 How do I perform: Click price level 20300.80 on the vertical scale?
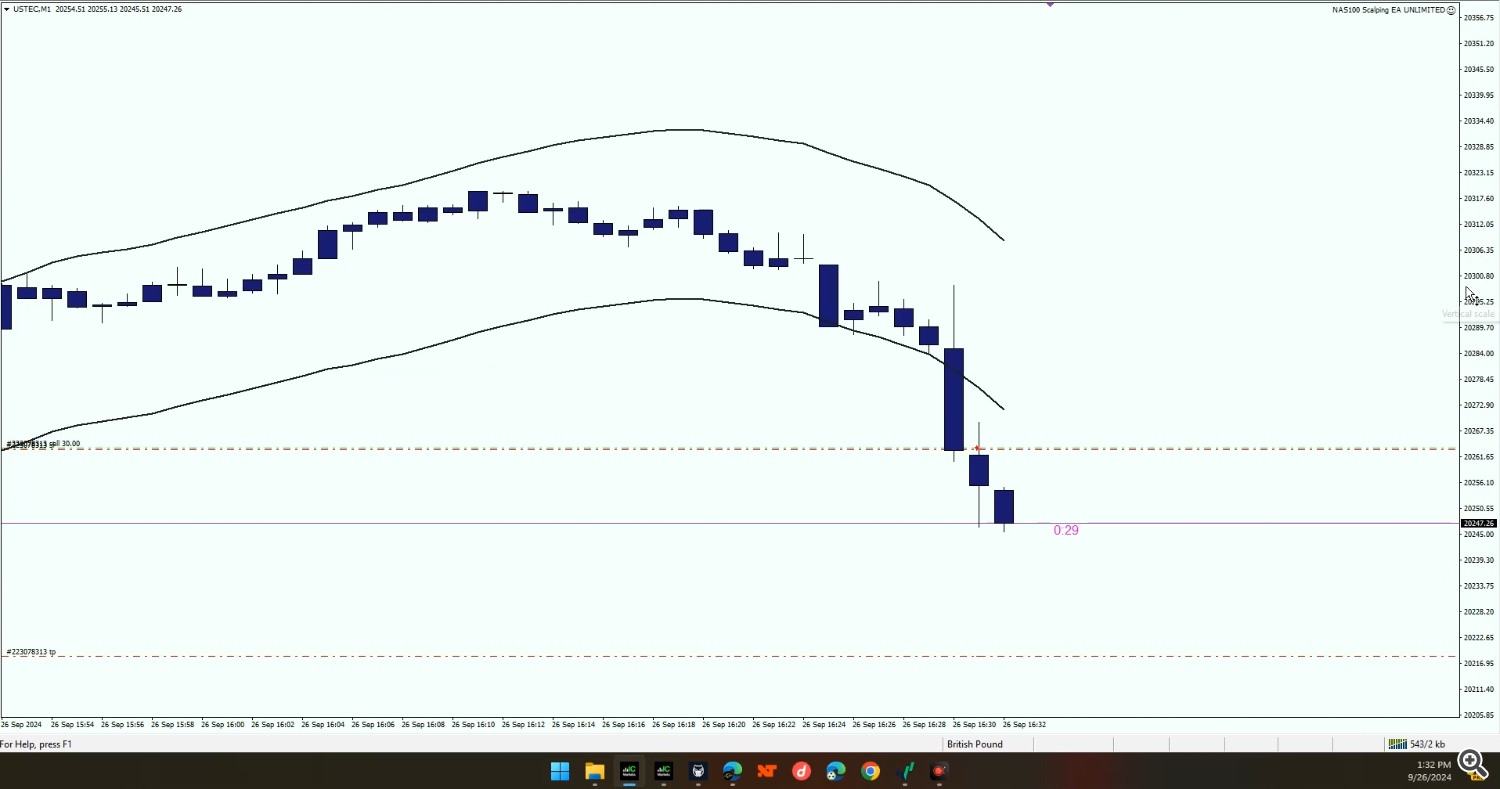pyautogui.click(x=1478, y=276)
